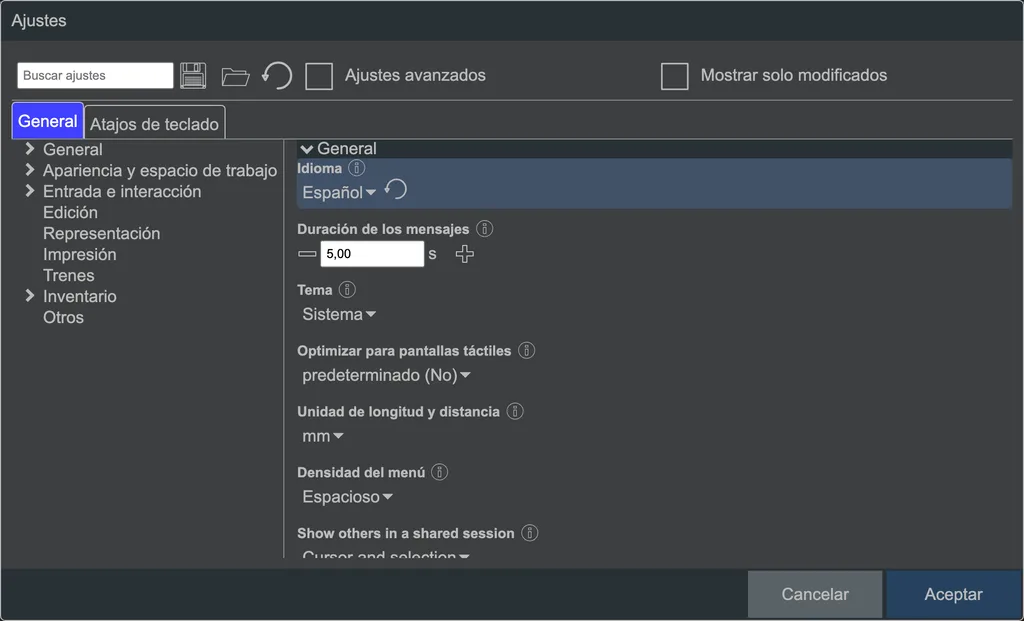Decrease message duration with the minus icon
Screen dimensions: 1024x621
[307, 253]
